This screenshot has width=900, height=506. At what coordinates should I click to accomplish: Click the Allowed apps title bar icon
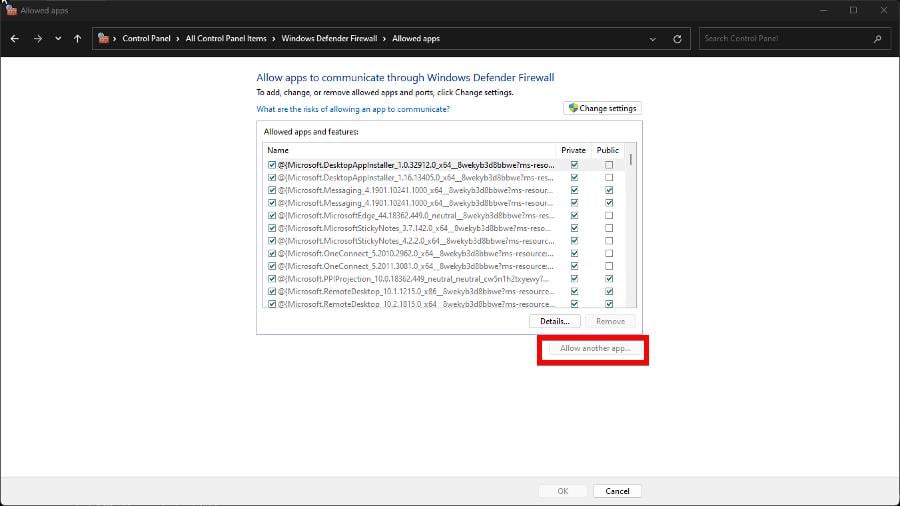[11, 10]
